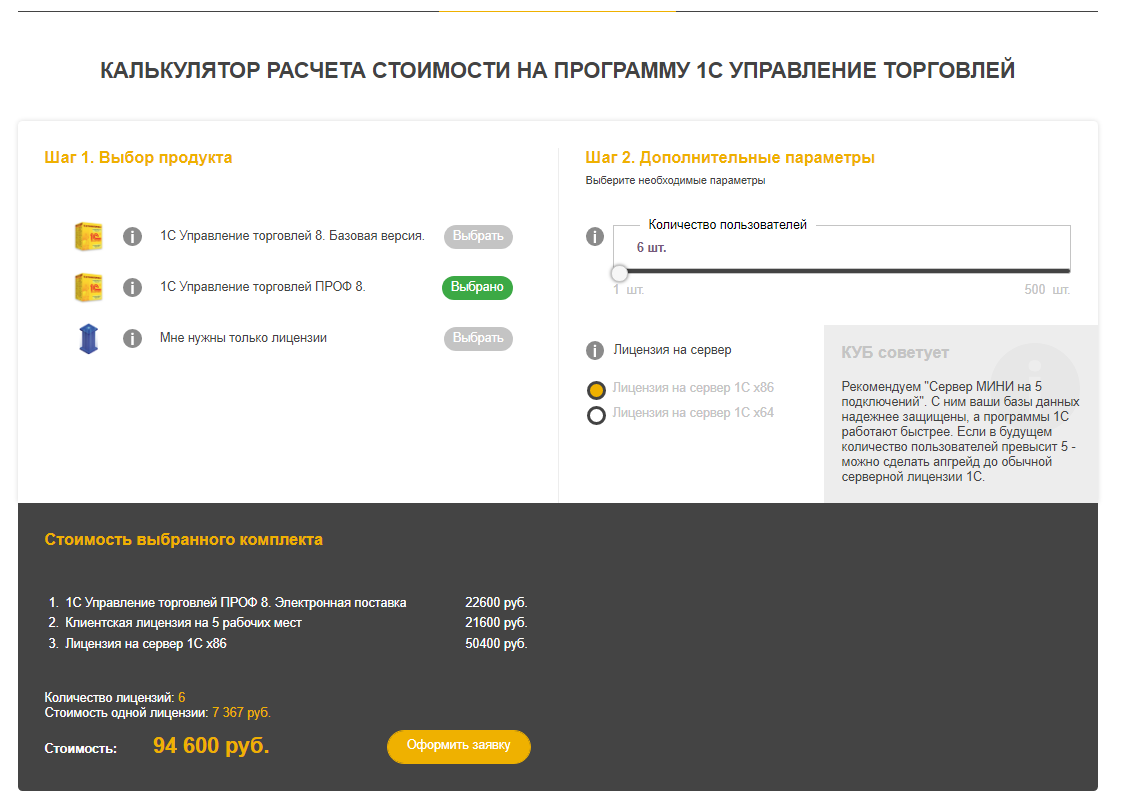Image resolution: width=1124 pixels, height=797 pixels.
Task: Click the Оформить заявку button
Action: 459,746
